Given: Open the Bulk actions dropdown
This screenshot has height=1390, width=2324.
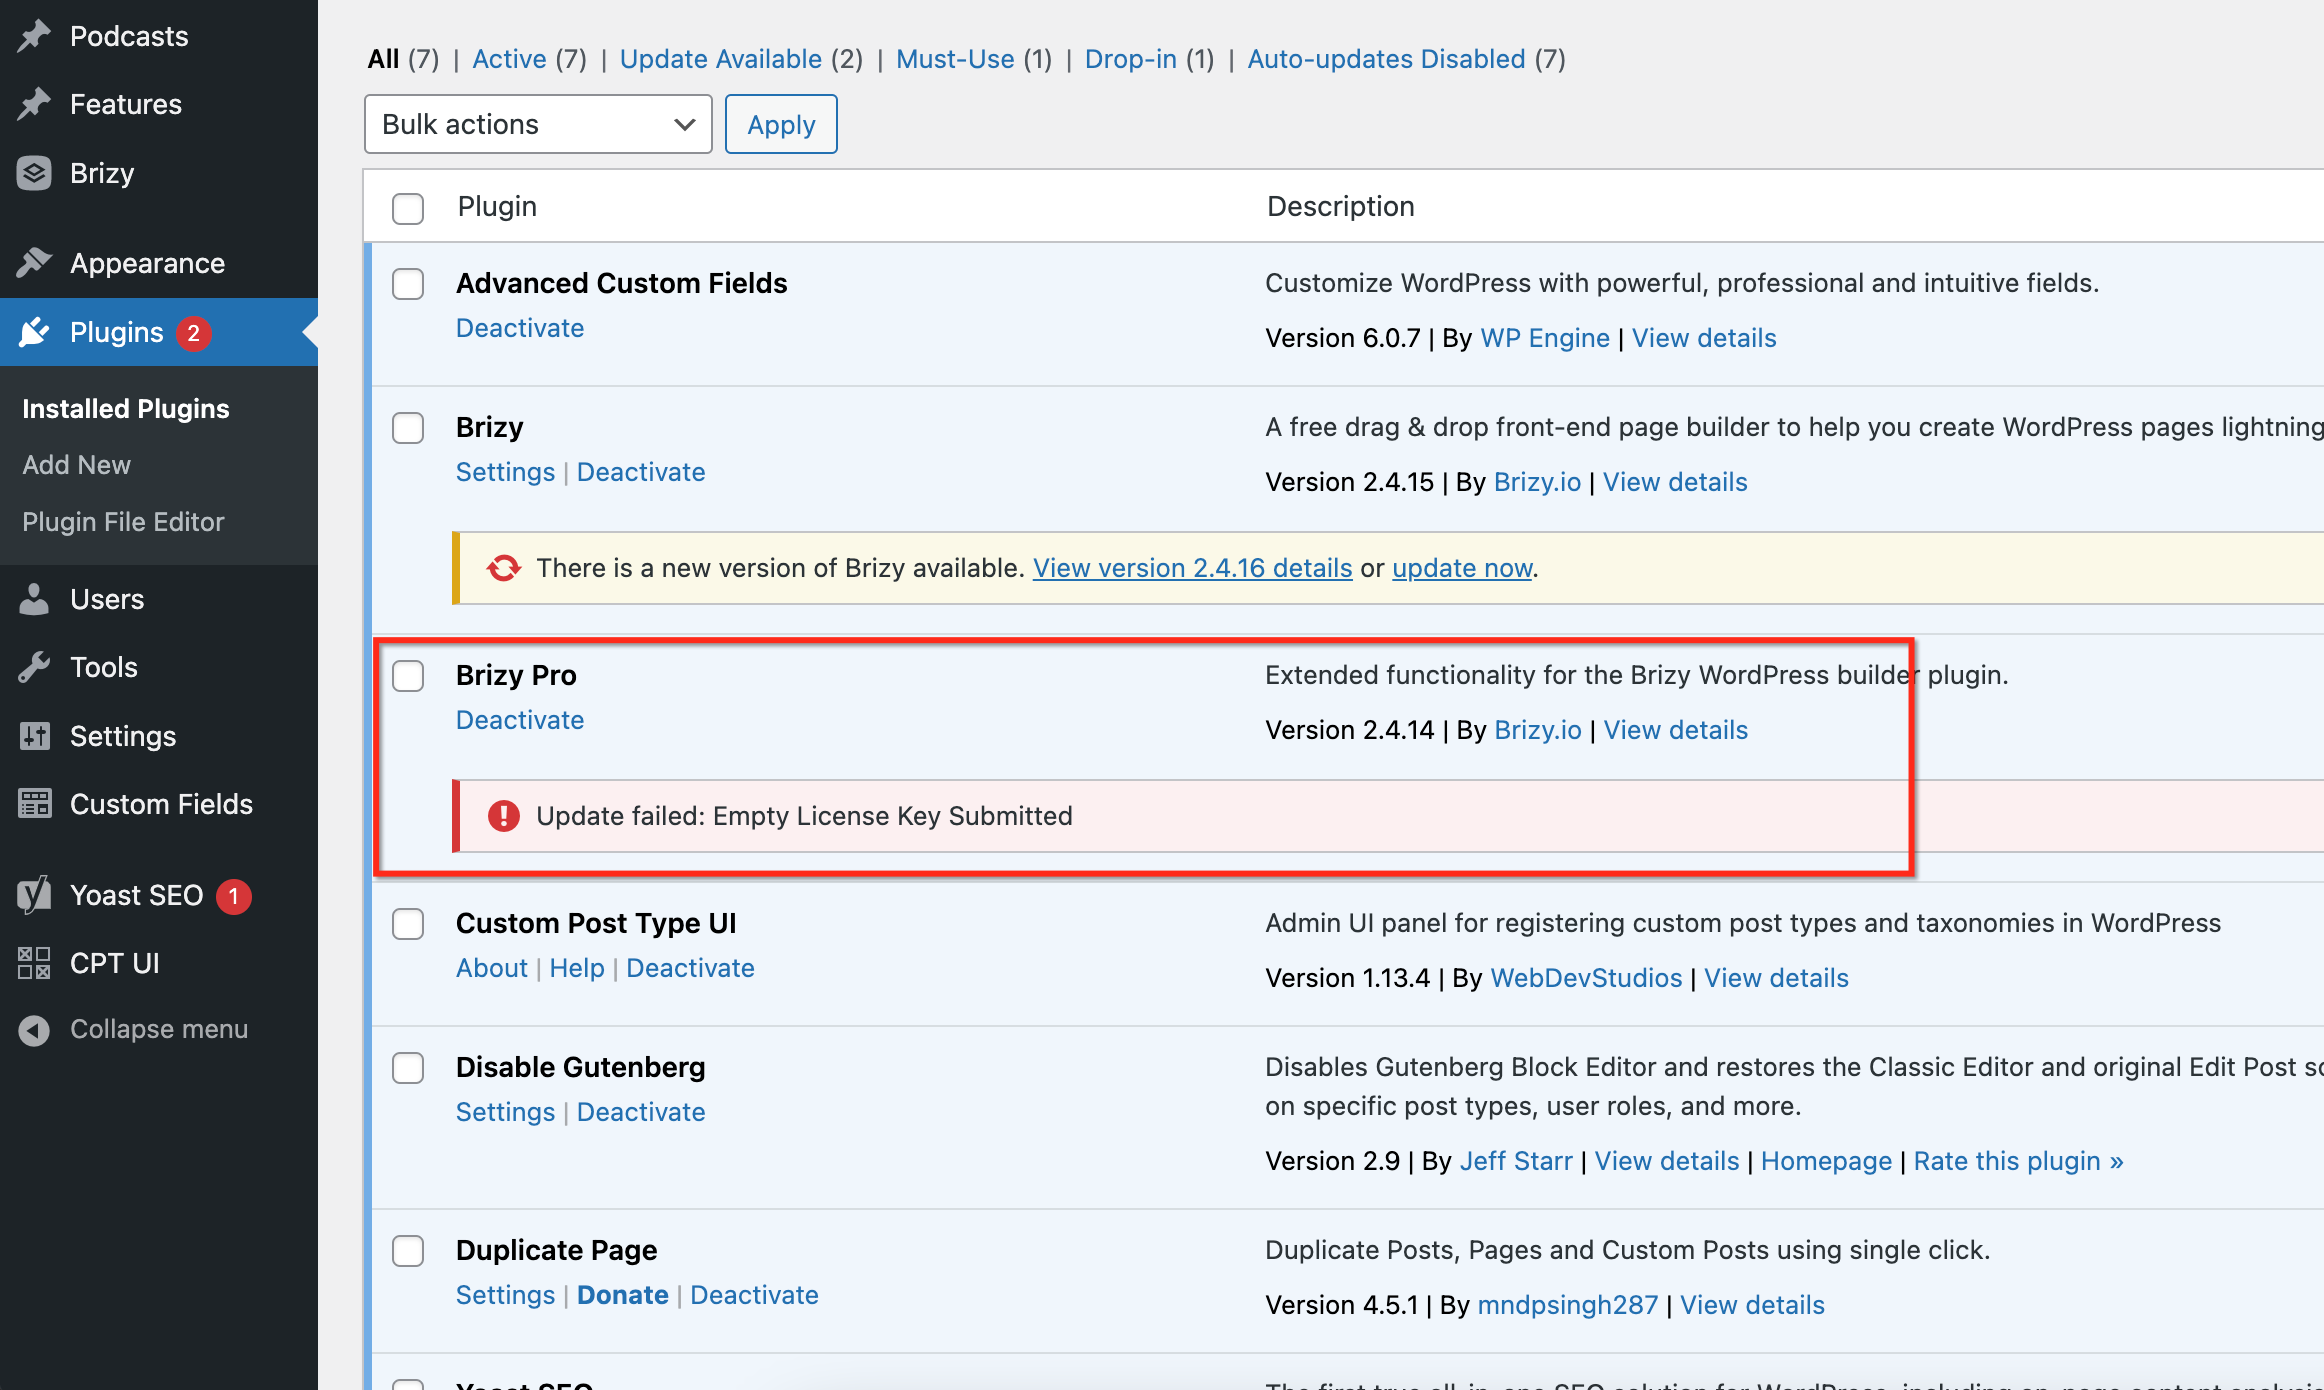Looking at the screenshot, I should click(538, 124).
